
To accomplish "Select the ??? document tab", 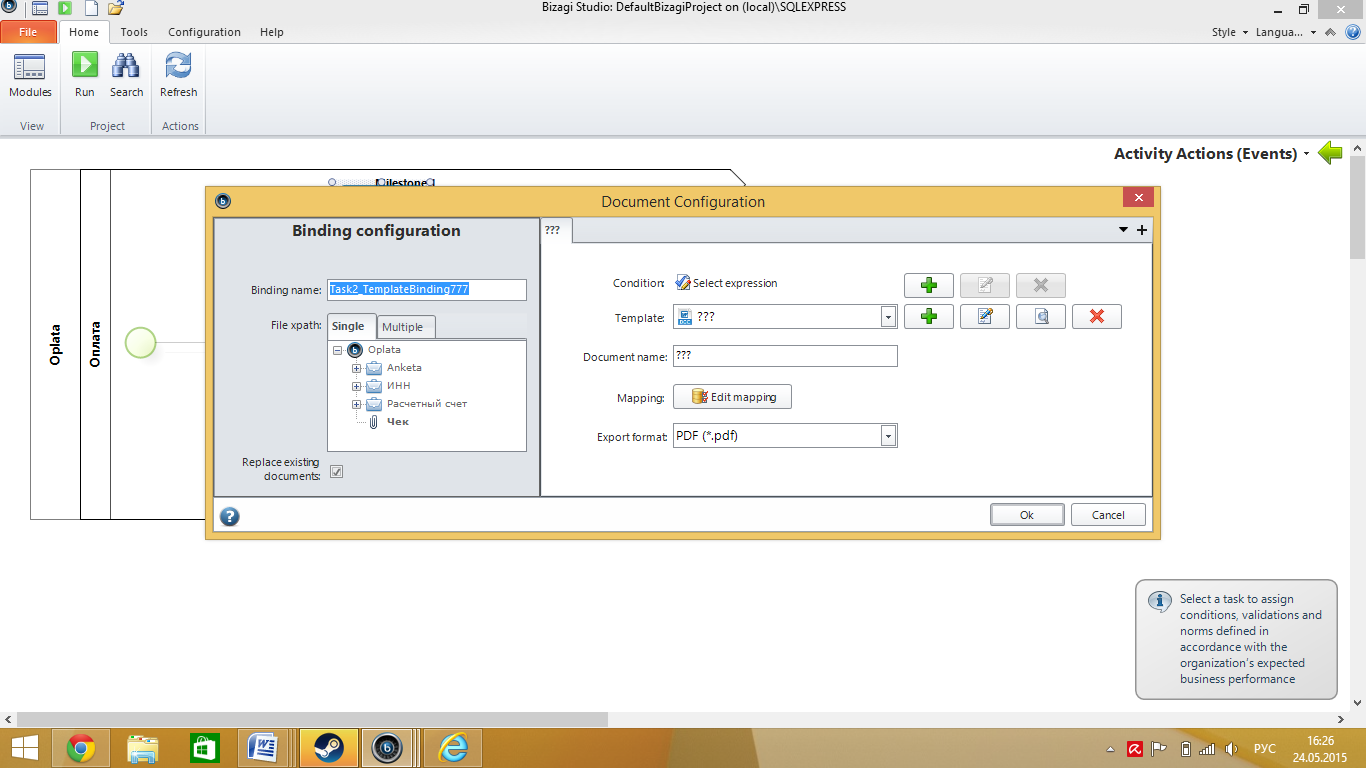I will [x=556, y=230].
